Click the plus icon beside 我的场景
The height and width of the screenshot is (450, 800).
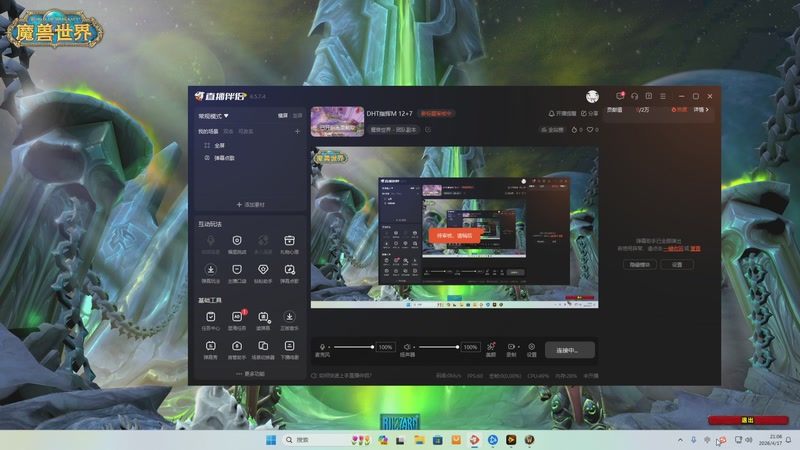point(297,131)
